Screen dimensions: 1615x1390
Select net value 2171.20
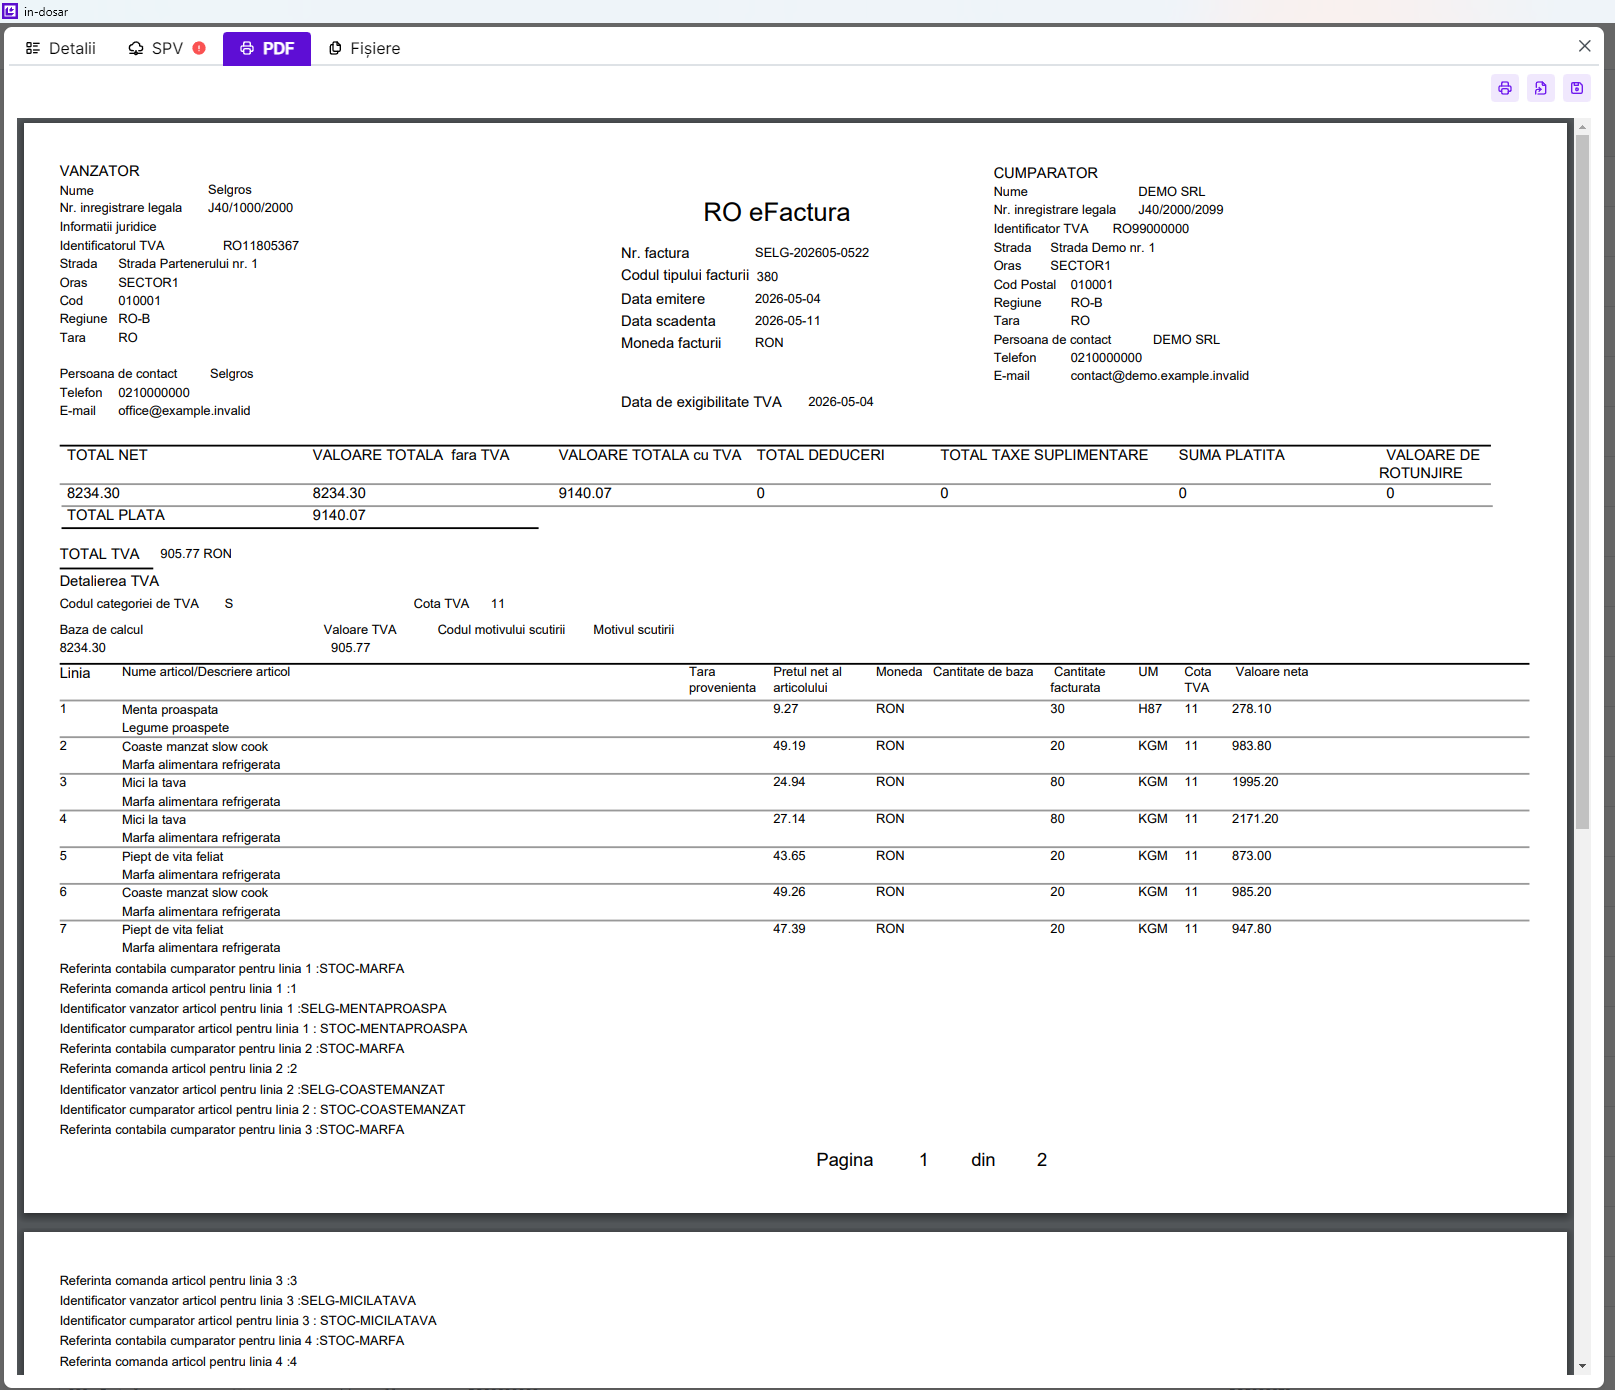pyautogui.click(x=1255, y=819)
